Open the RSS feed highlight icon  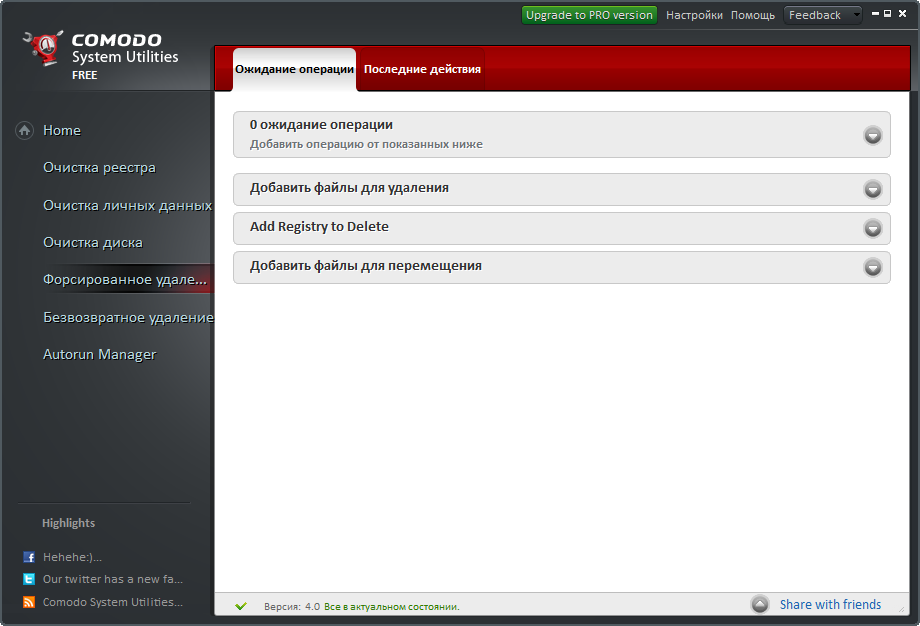click(x=29, y=602)
